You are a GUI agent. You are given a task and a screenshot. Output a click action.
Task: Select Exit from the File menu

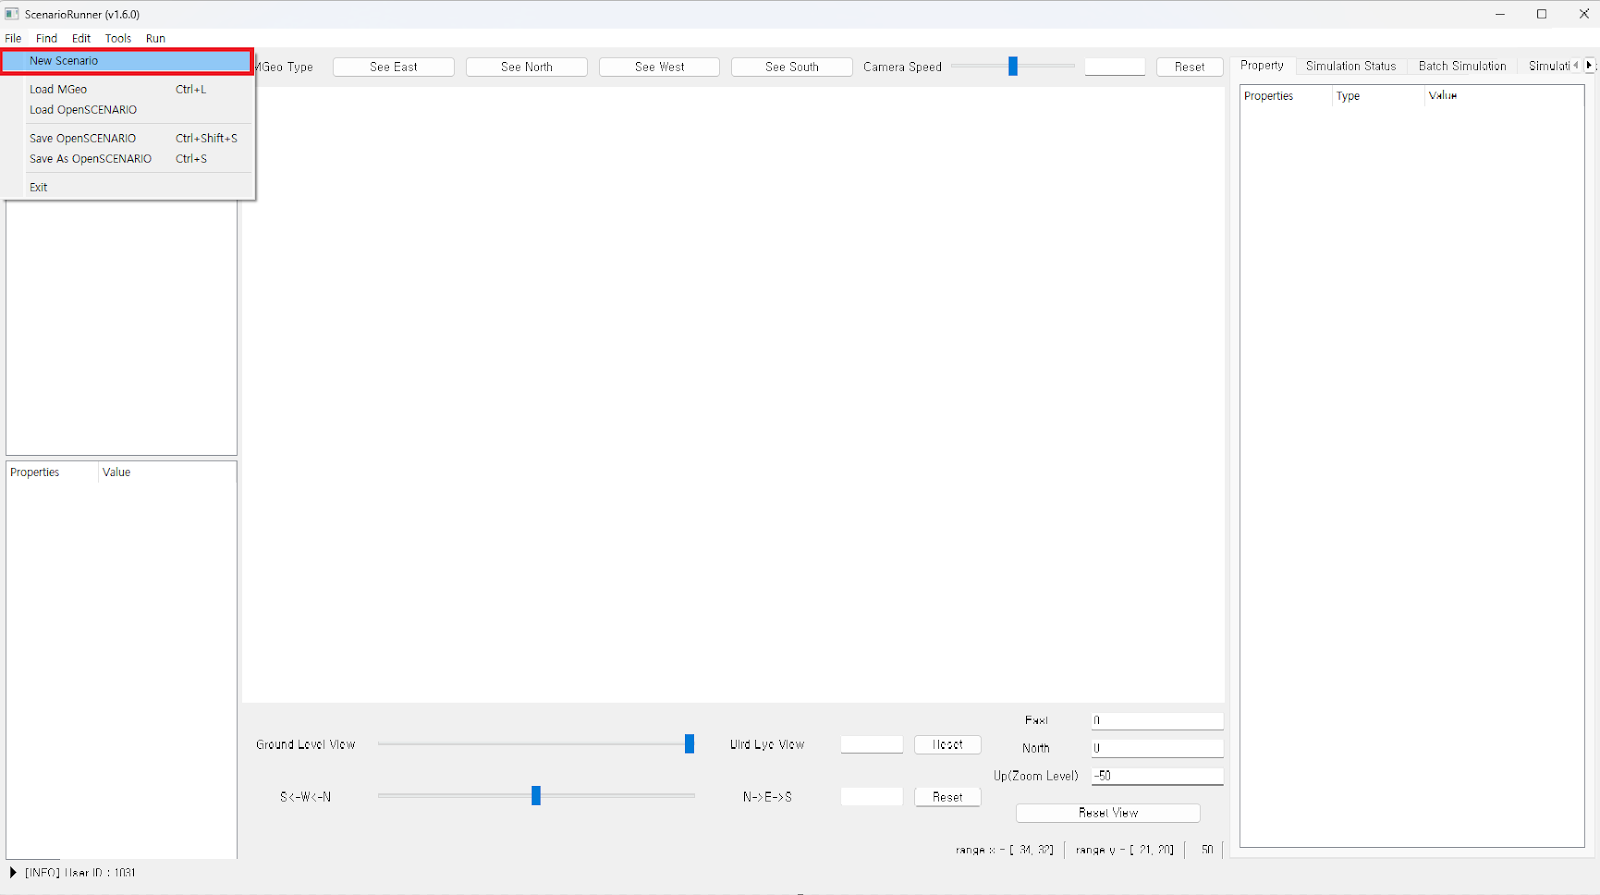(39, 187)
